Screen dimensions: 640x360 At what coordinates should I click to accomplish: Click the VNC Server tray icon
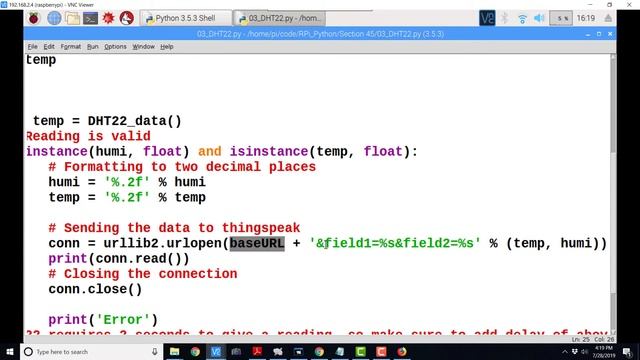coord(487,18)
